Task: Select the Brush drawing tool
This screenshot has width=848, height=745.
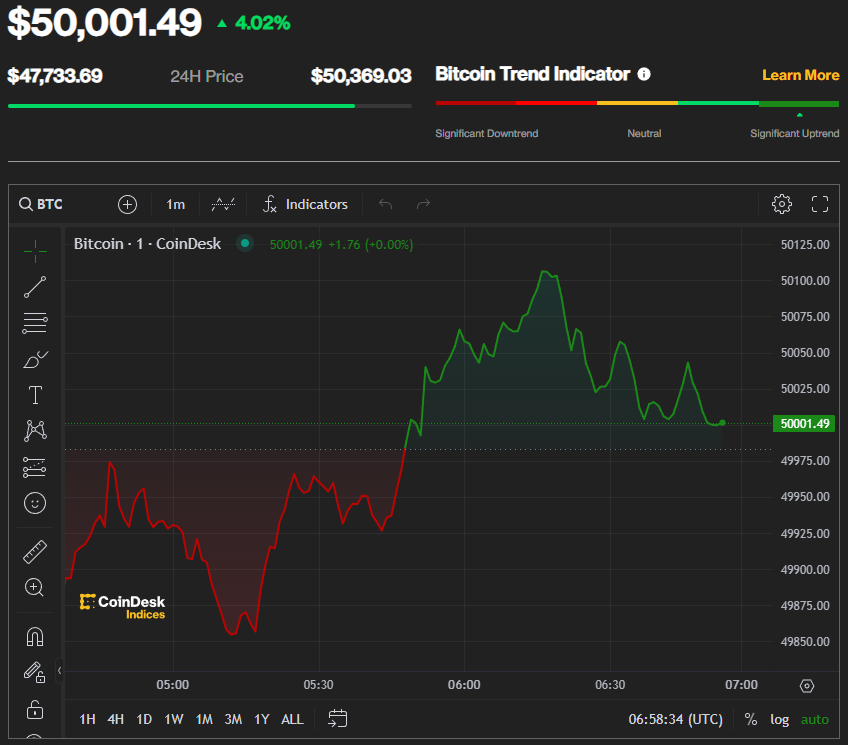Action: 35,359
